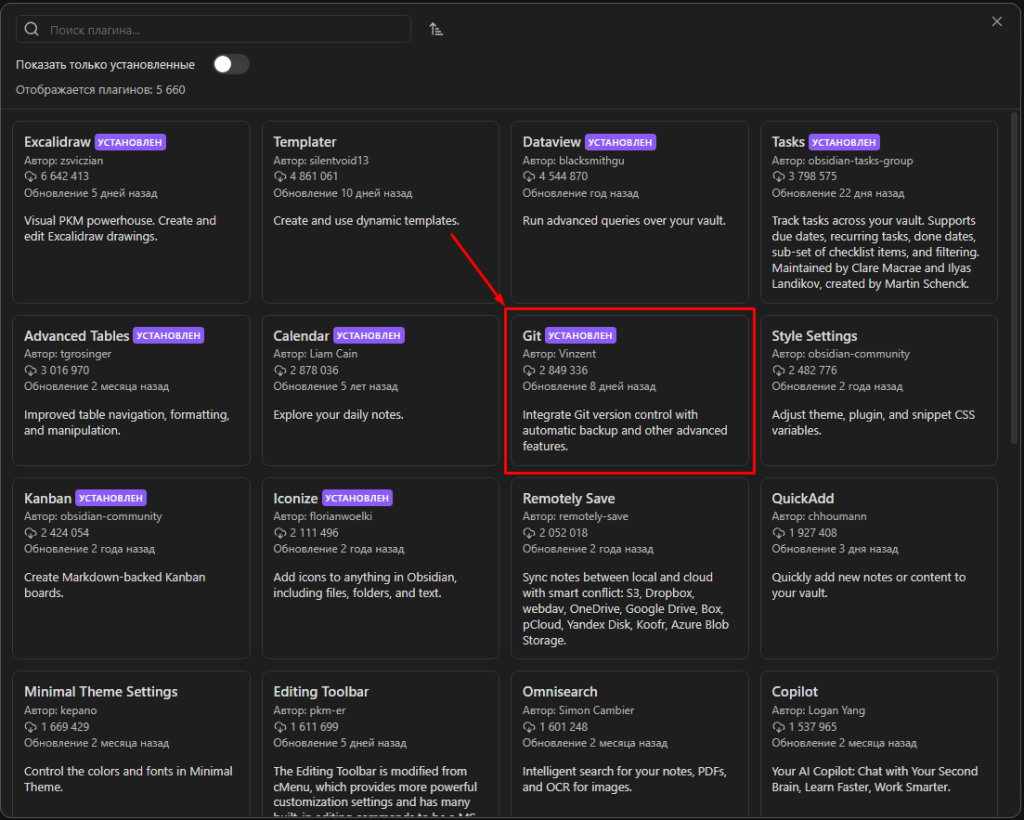The image size is (1024, 820).
Task: Open the Omnisearch plugin card
Action: [x=630, y=744]
